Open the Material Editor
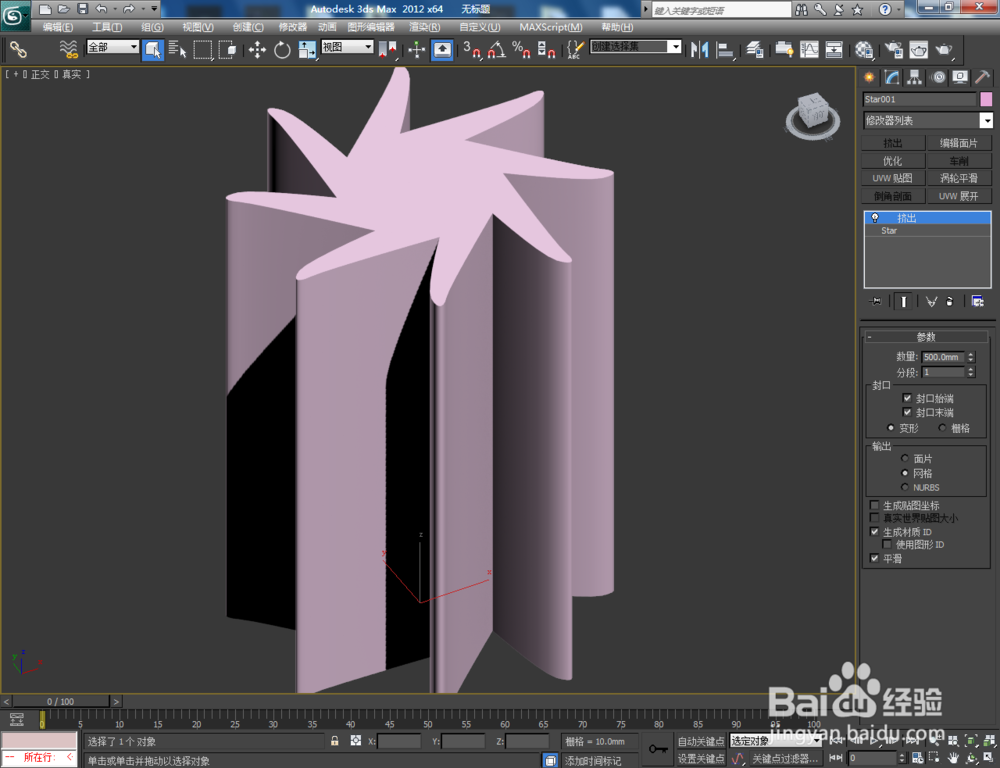This screenshot has height=768, width=1000. 862,50
